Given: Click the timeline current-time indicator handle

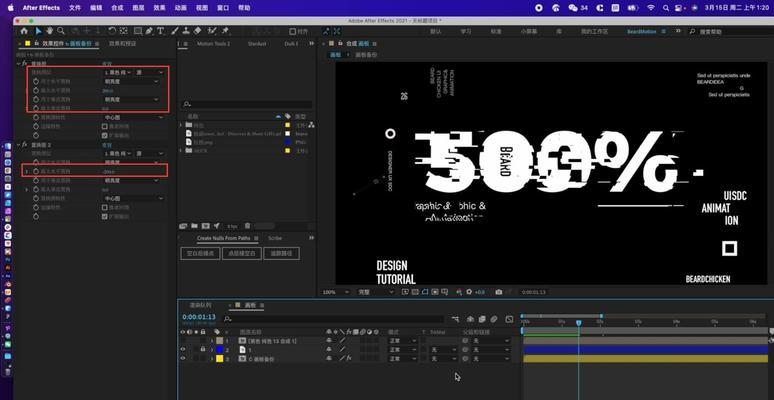Looking at the screenshot, I should pyautogui.click(x=579, y=322).
